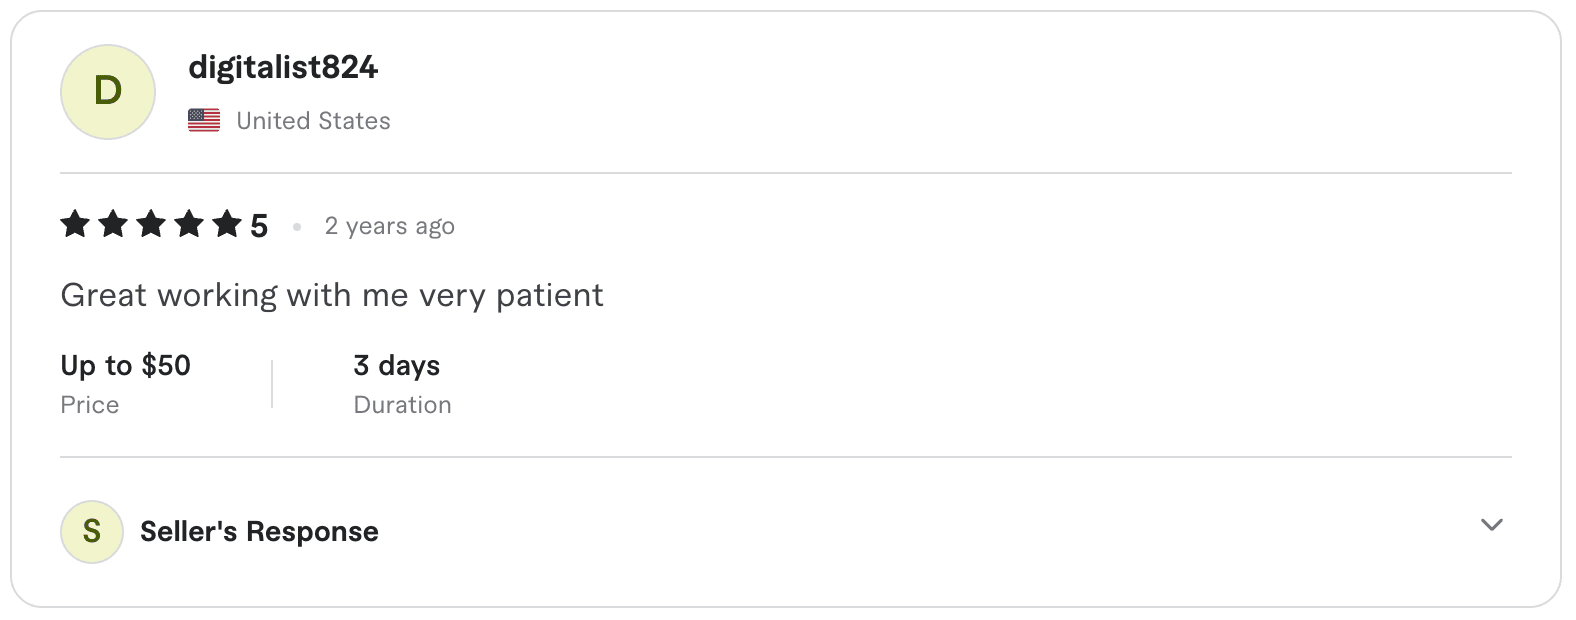Click the Duration label

[x=402, y=405]
